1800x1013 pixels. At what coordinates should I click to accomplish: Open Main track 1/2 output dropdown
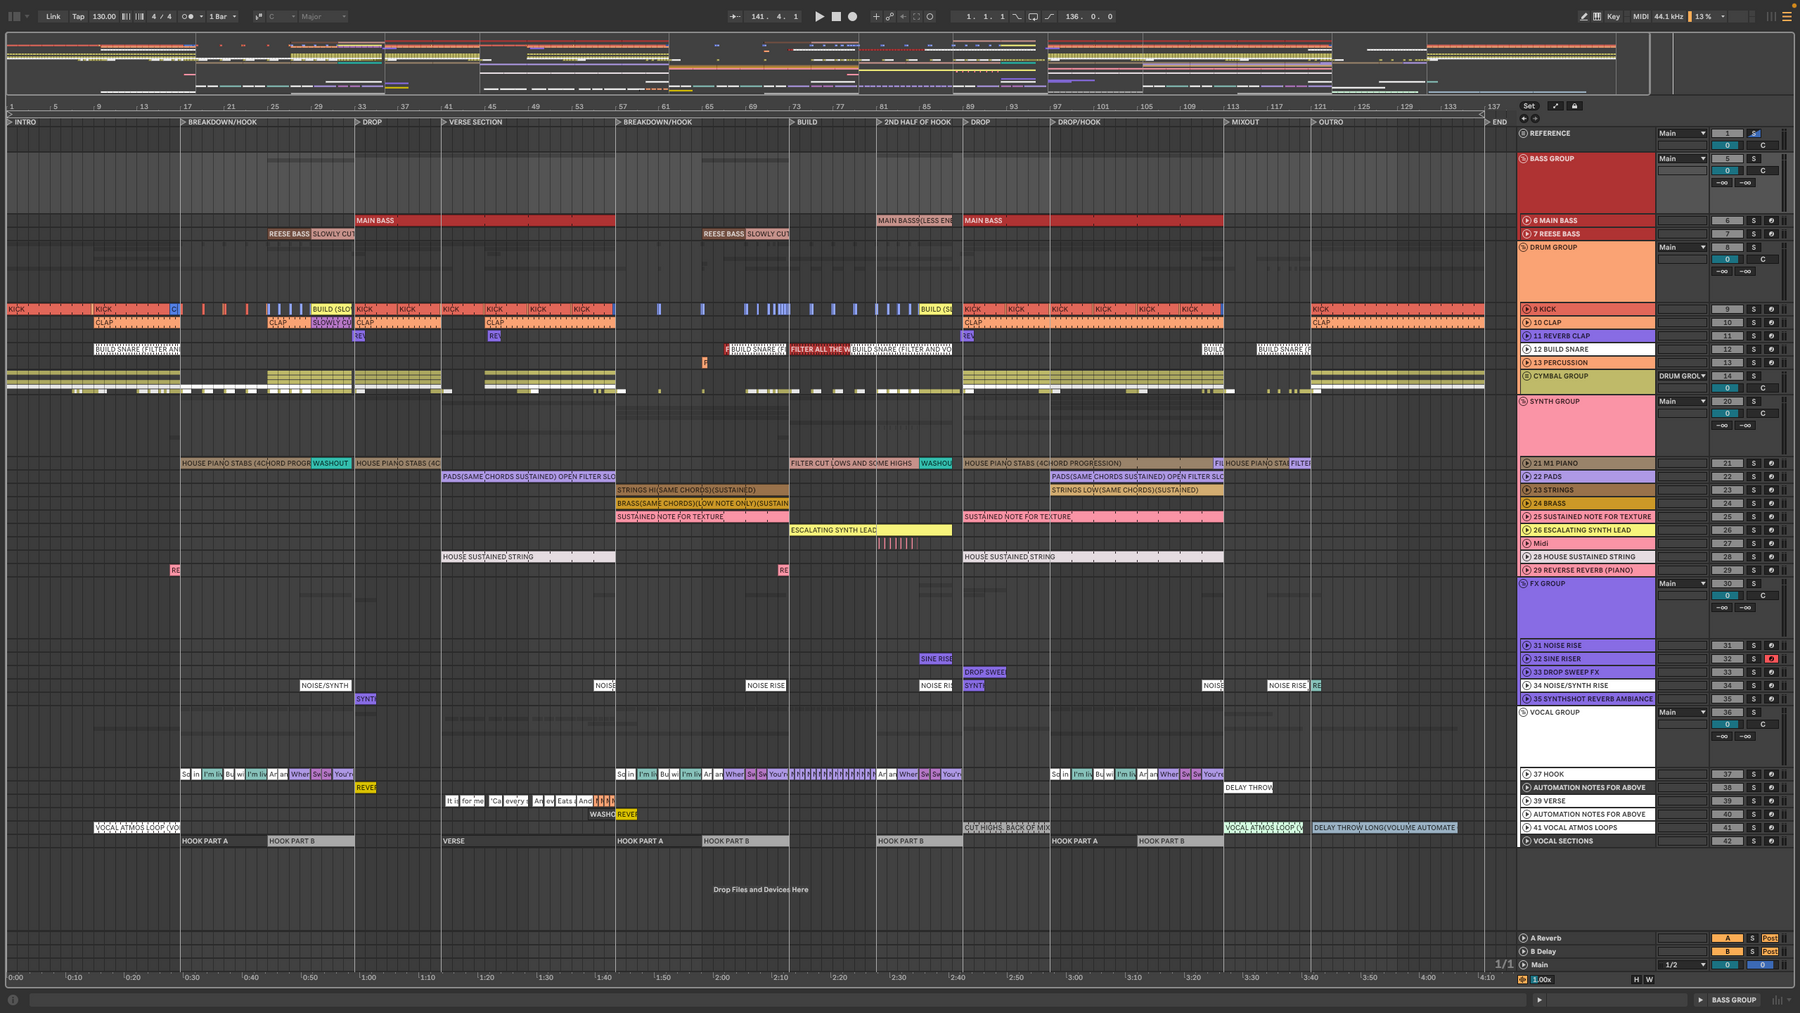[x=1682, y=965]
